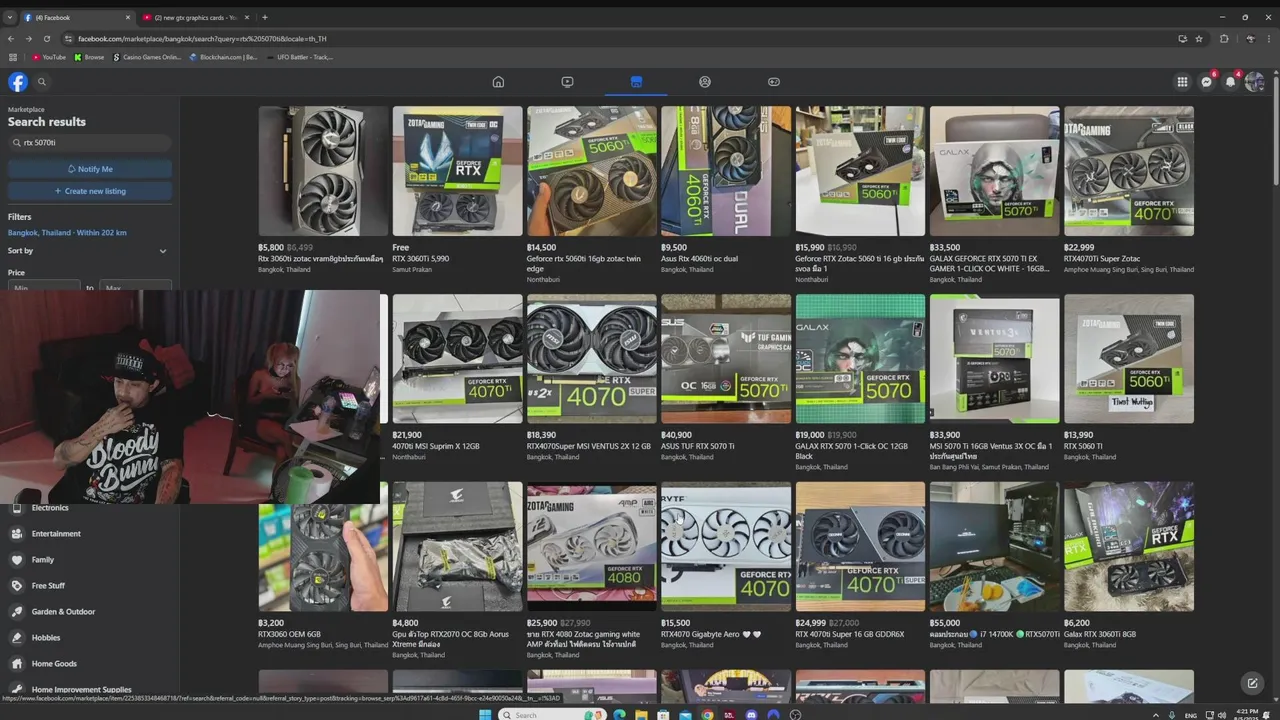Click the ฿40,900 price text
Image resolution: width=1280 pixels, height=720 pixels.
click(677, 435)
